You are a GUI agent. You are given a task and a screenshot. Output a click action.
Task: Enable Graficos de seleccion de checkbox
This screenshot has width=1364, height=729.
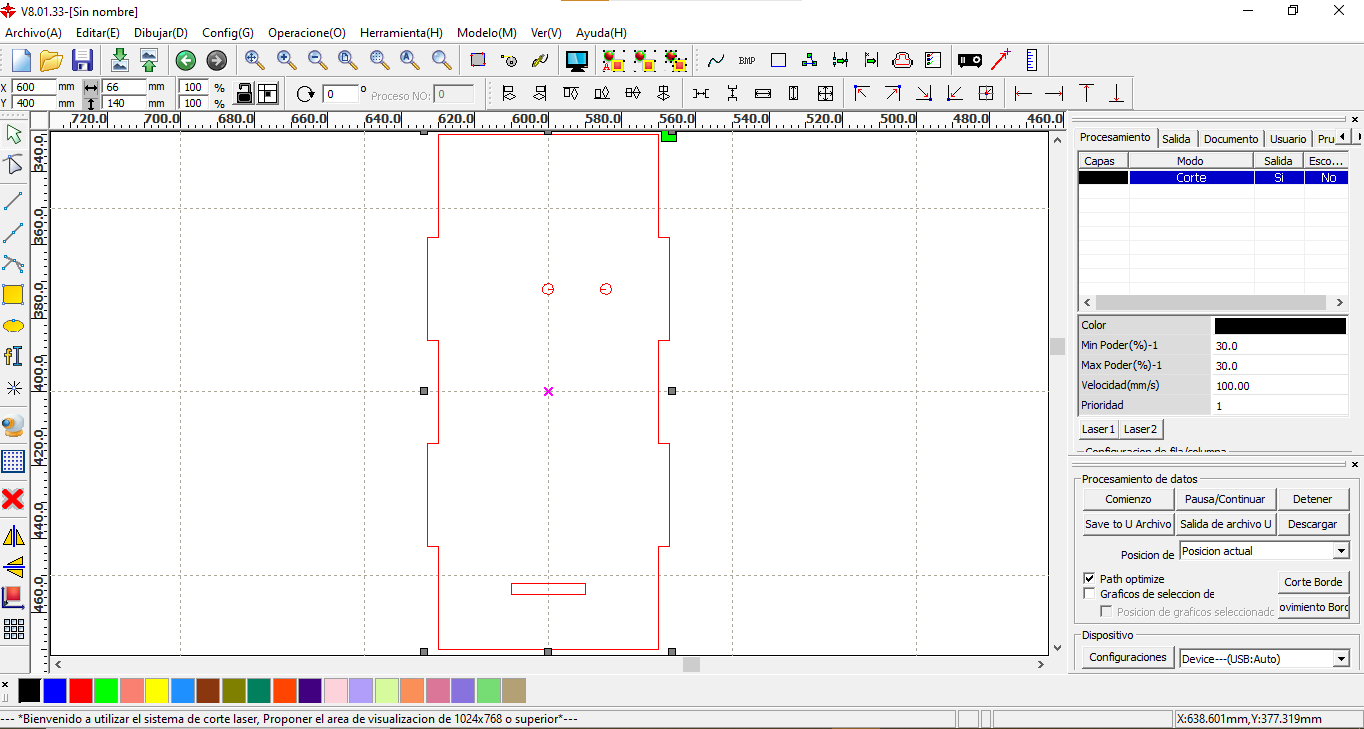(1089, 594)
